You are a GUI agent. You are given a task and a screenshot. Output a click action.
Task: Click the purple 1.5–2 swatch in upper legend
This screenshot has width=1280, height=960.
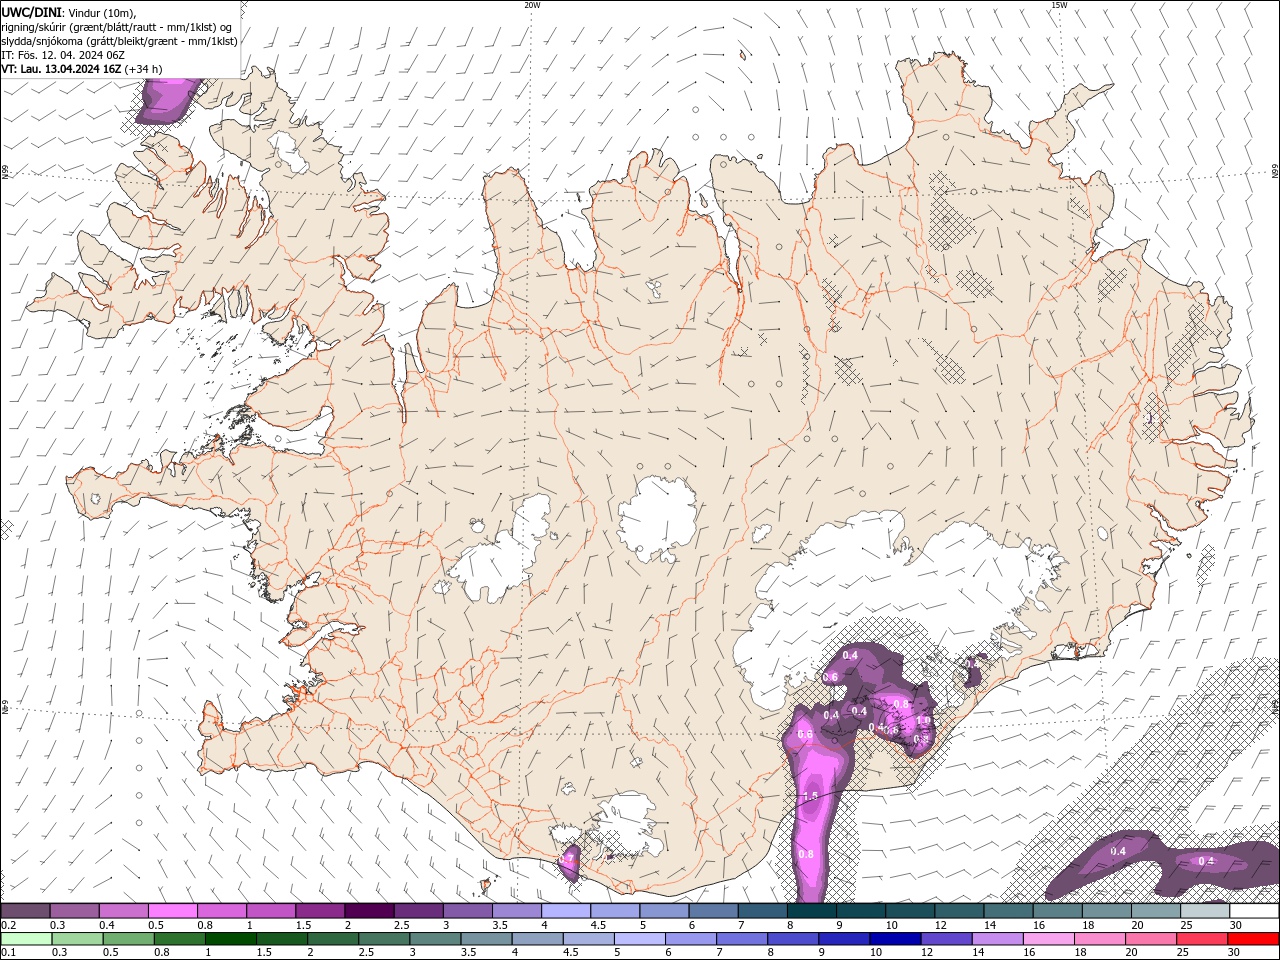point(319,911)
